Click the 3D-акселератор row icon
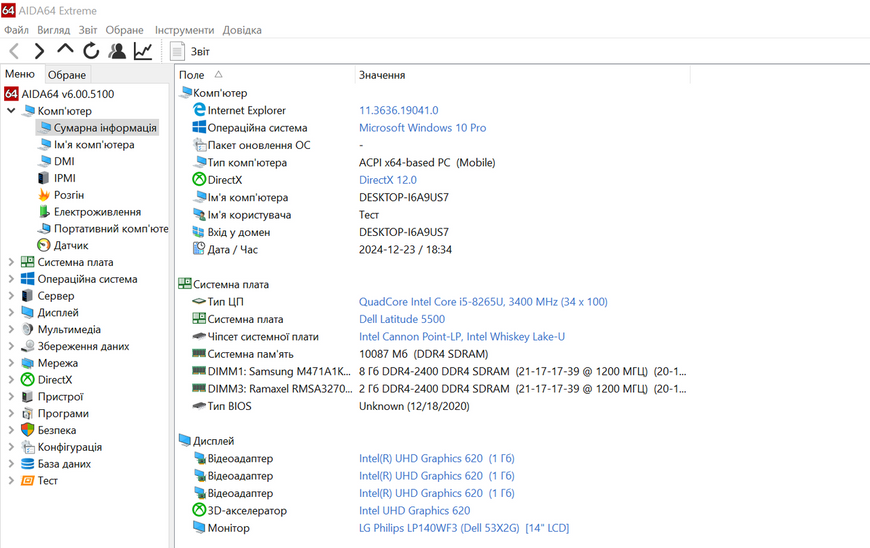Screen dimensions: 870x548 199,510
